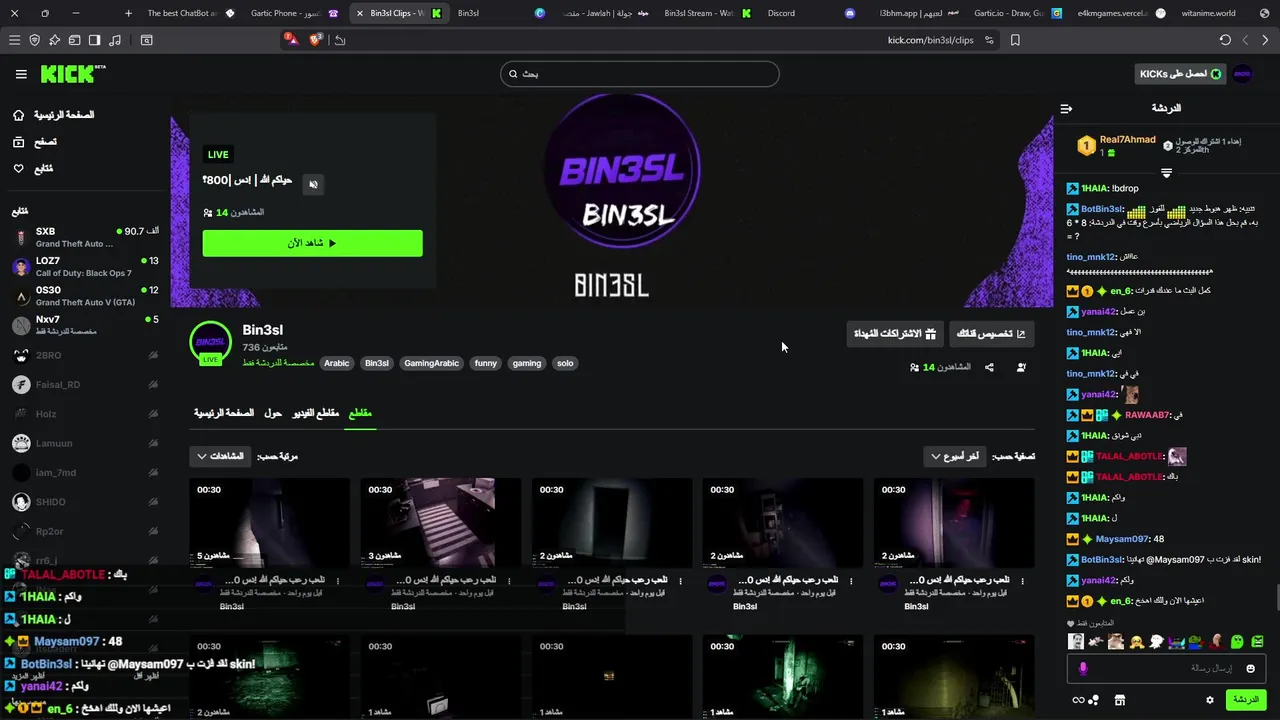Expand the pinned gift message chevron in chat
1280x720 pixels.
pyautogui.click(x=1166, y=173)
